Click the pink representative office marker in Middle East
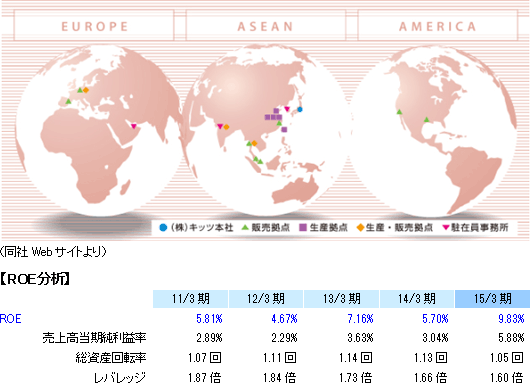This screenshot has height=383, width=530. (x=134, y=126)
